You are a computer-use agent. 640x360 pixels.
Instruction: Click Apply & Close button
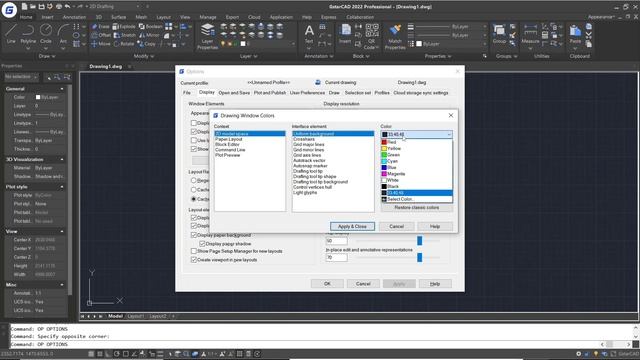352,226
